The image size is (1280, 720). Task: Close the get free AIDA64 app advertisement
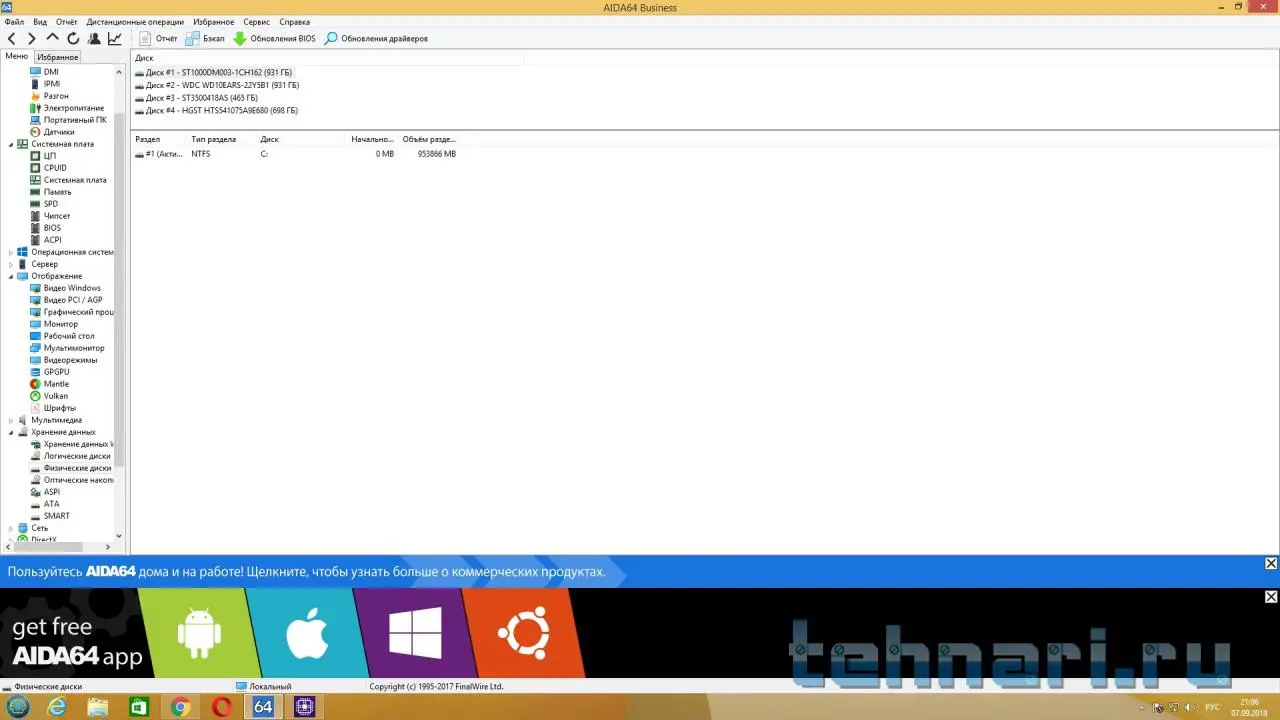click(1271, 597)
